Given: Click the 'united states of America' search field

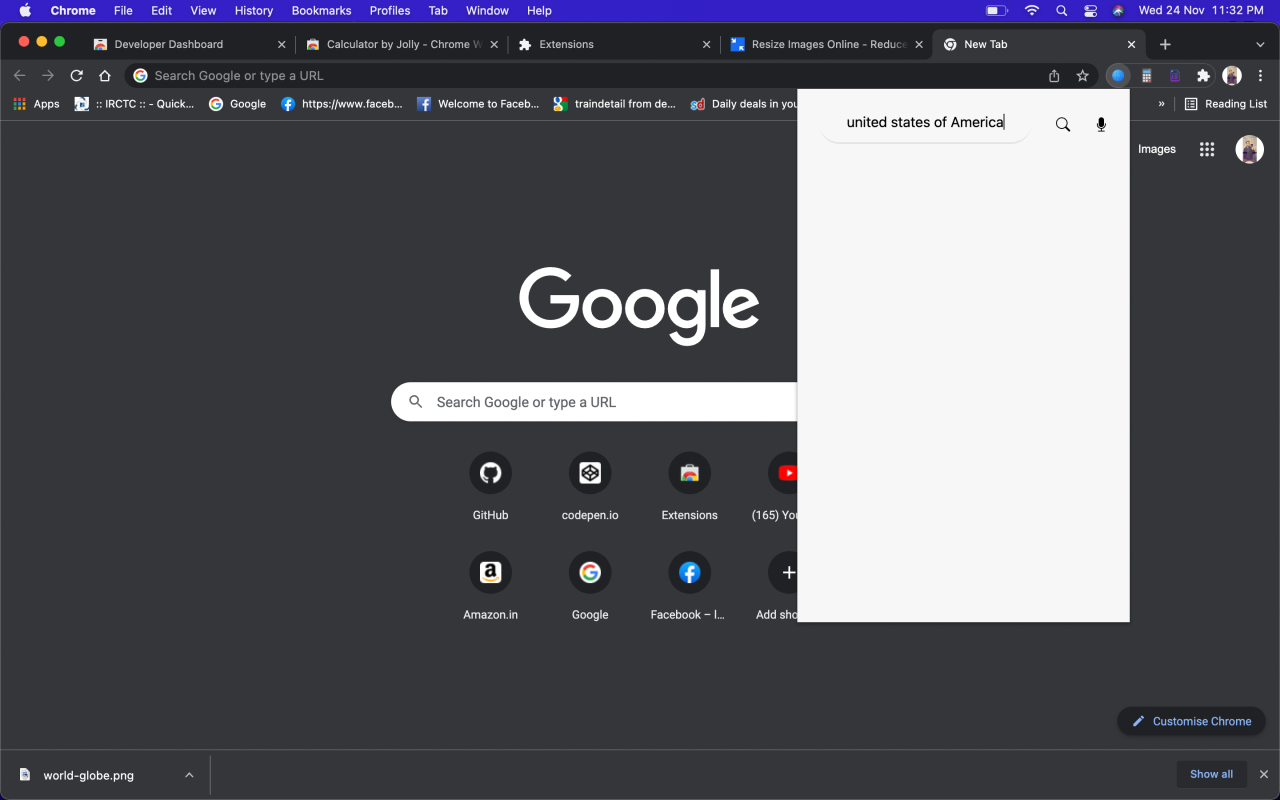Looking at the screenshot, I should pyautogui.click(x=925, y=122).
